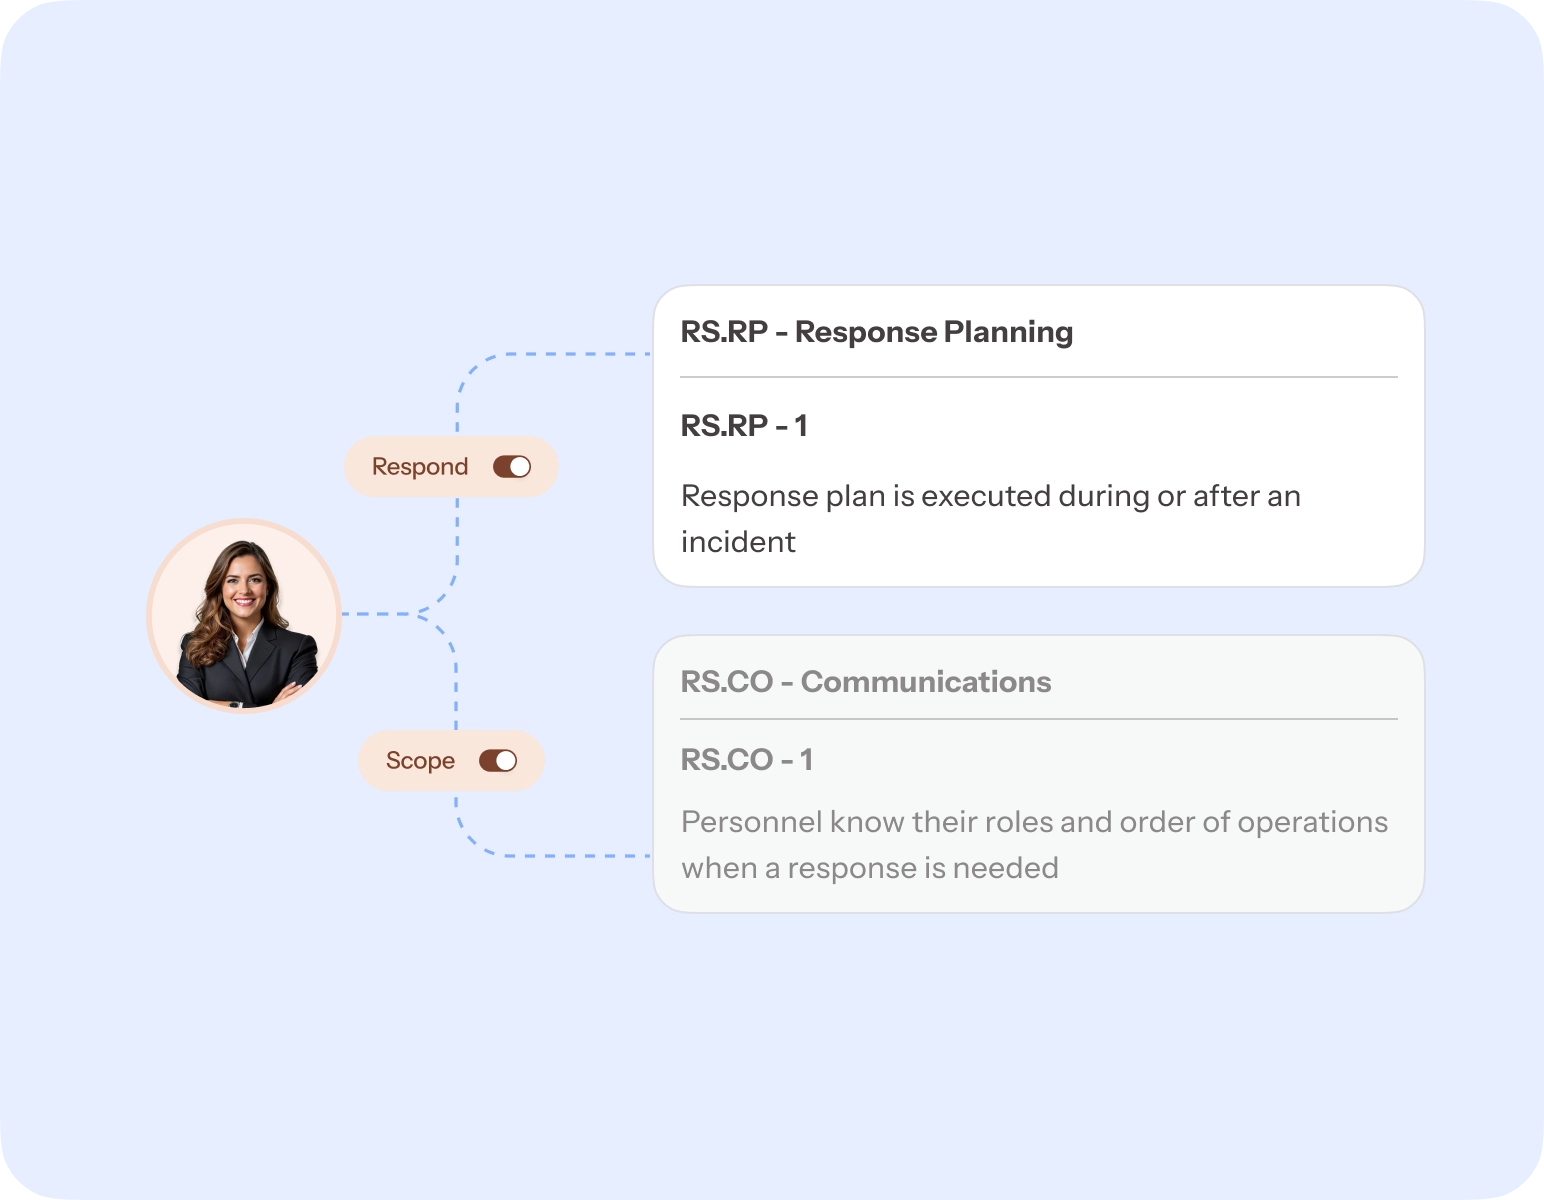Screen dimensions: 1544x1200
Task: Select the Scope pill label
Action: 418,760
